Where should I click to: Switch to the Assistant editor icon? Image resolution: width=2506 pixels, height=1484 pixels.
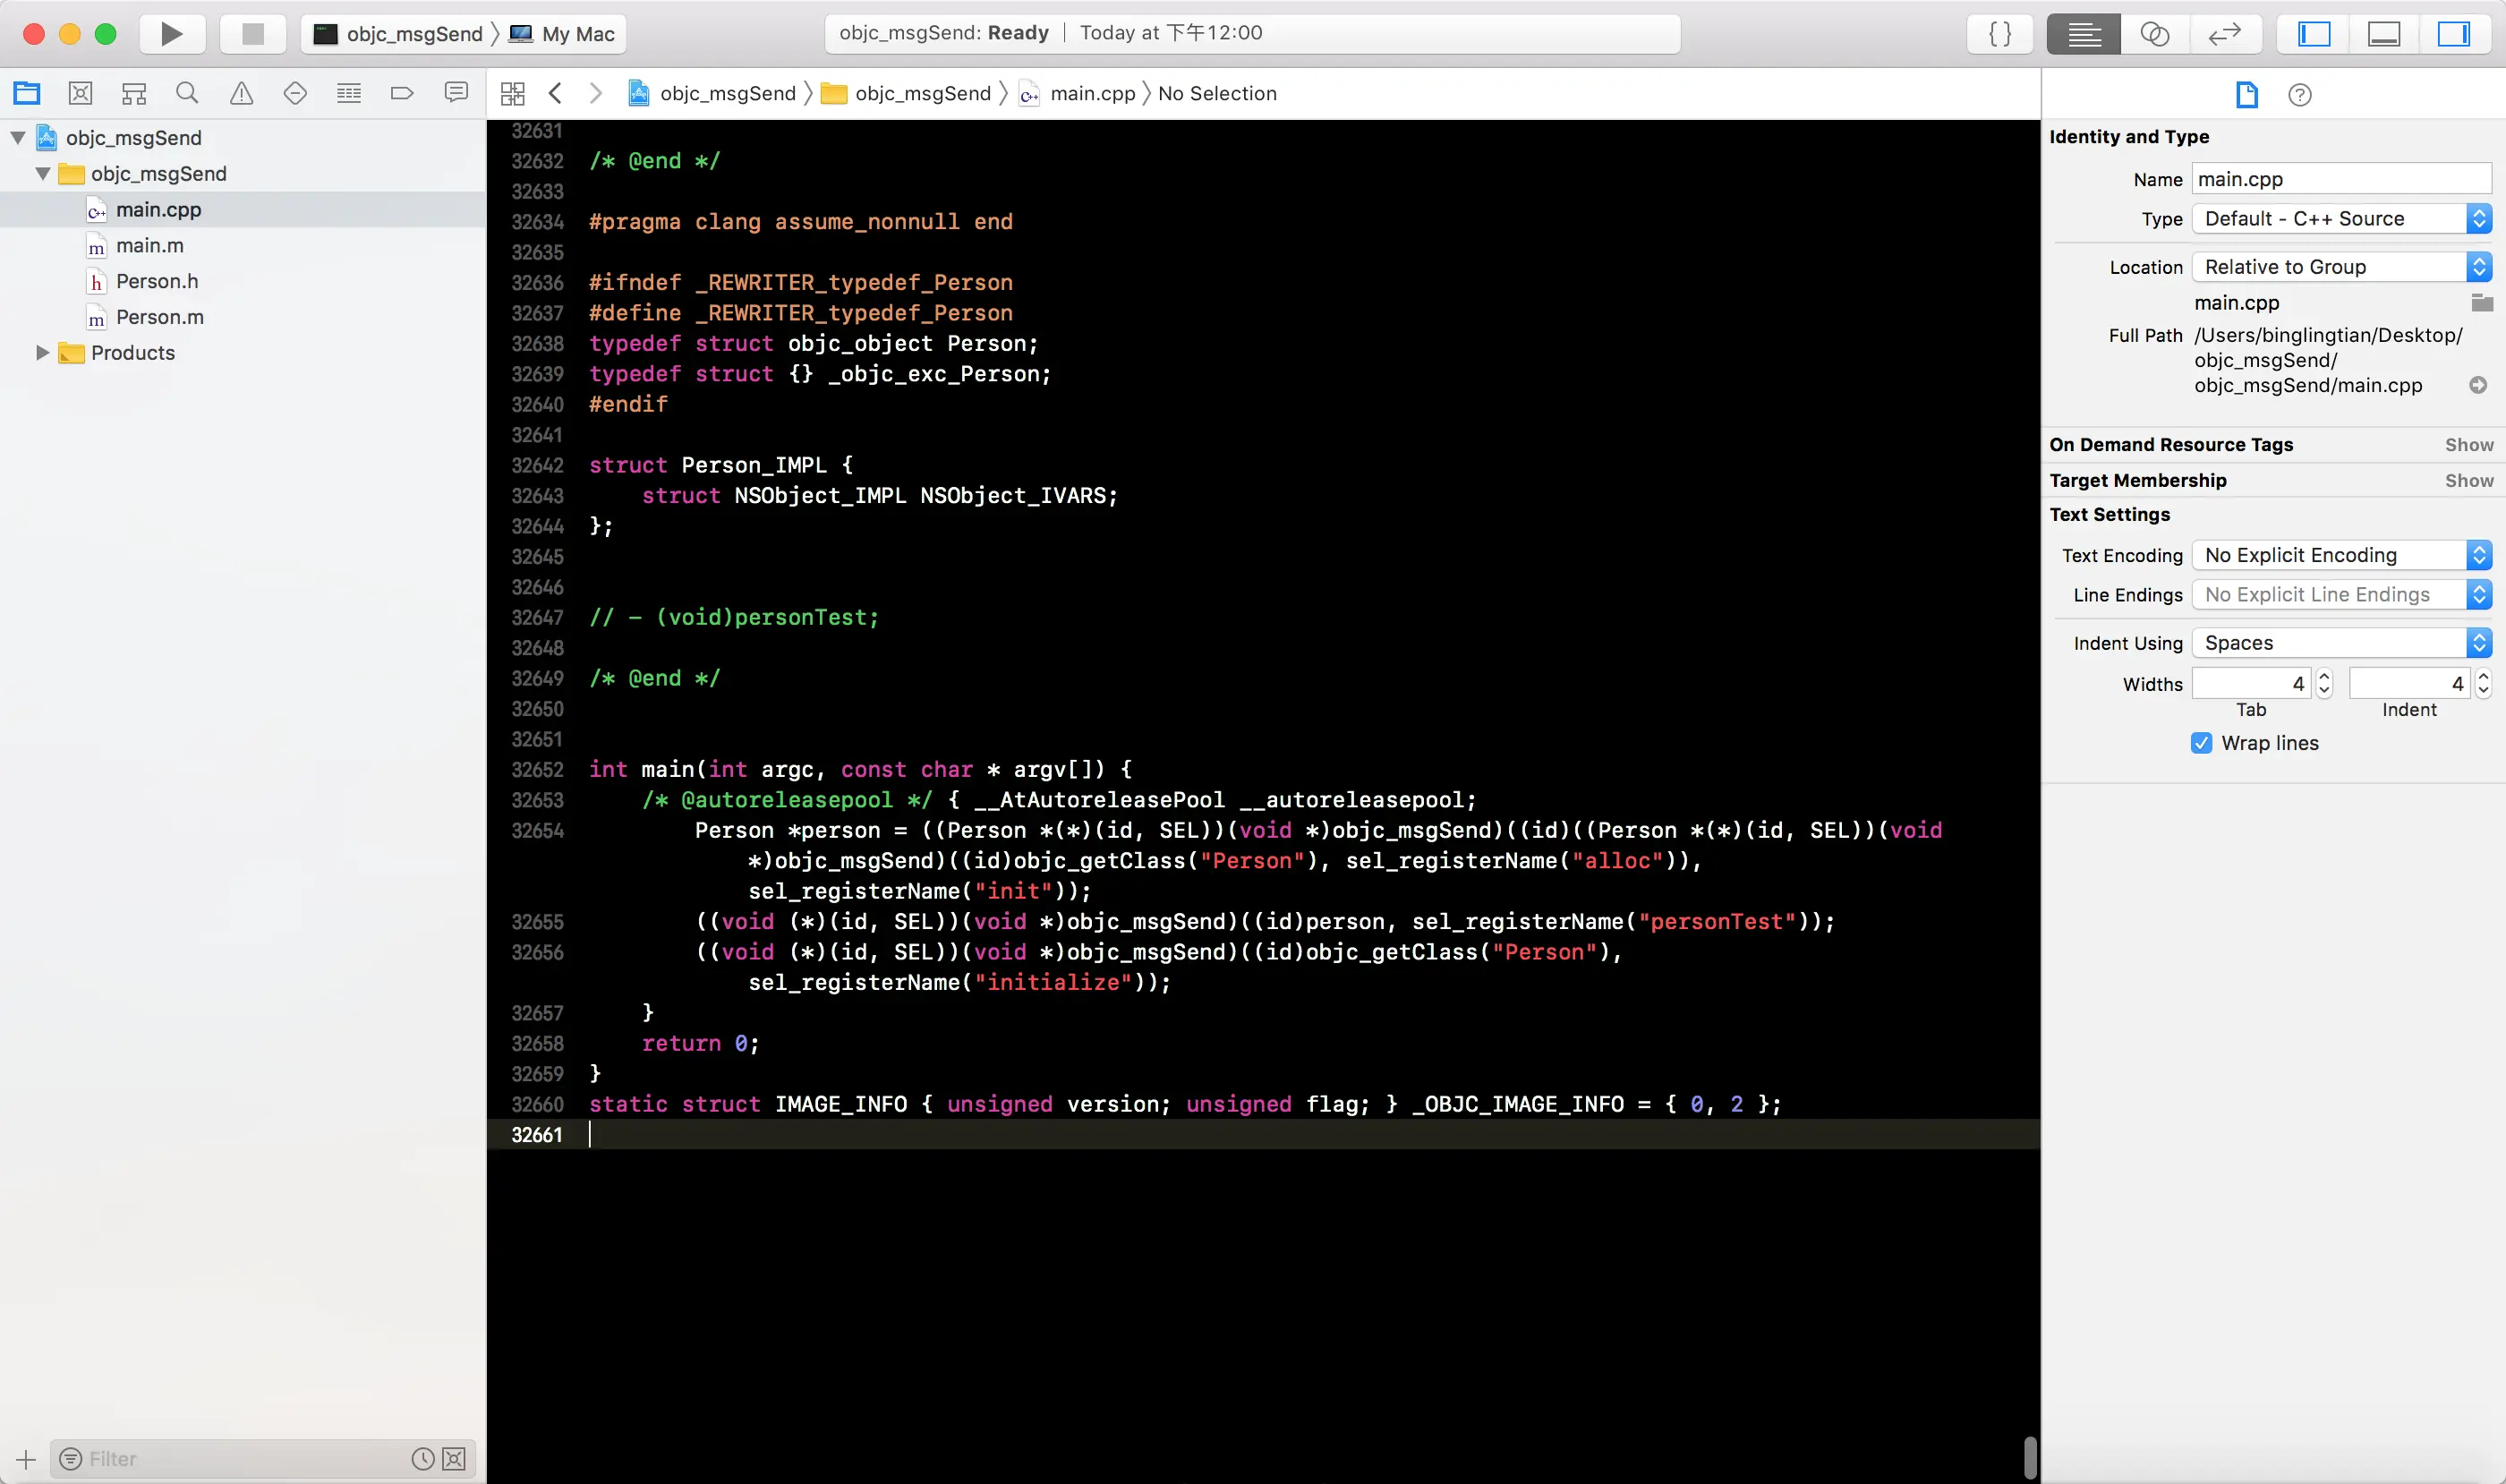(2154, 34)
